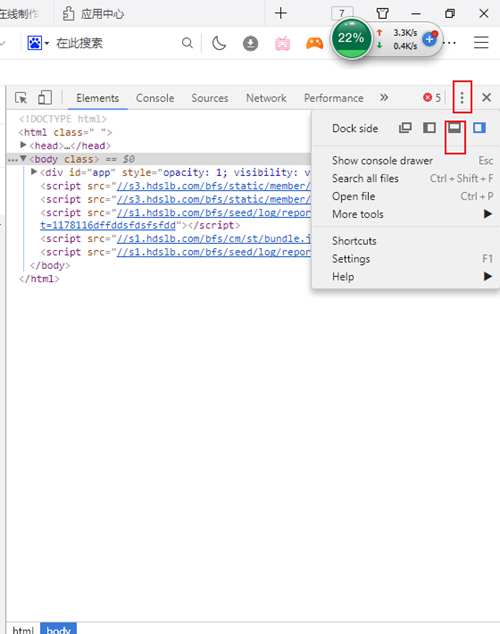Click the red error count badge
This screenshot has height=634, width=500.
coord(432,97)
